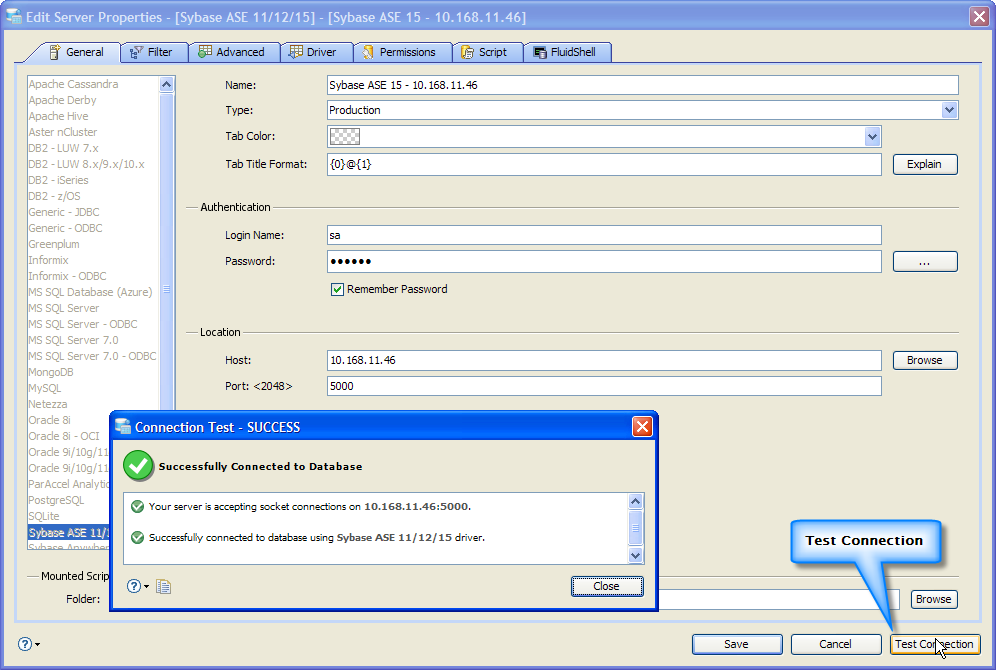
Task: Click the Save button
Action: 737,644
